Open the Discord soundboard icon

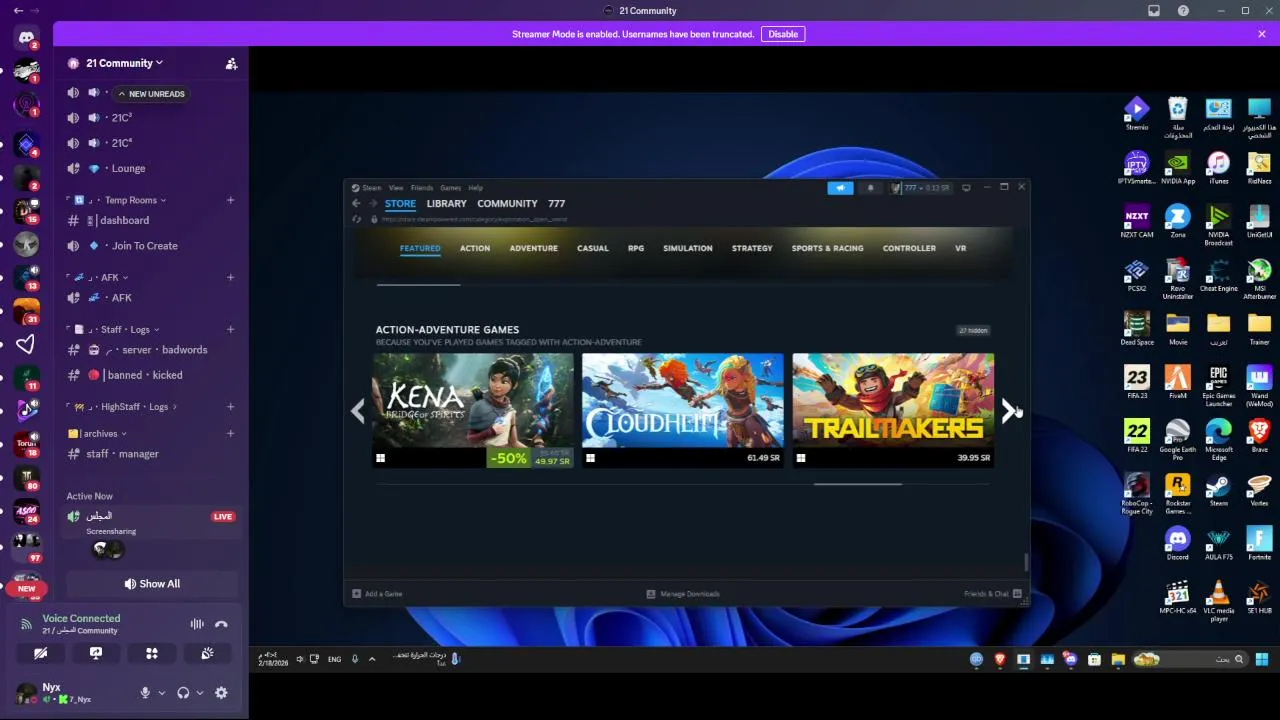pyautogui.click(x=207, y=653)
